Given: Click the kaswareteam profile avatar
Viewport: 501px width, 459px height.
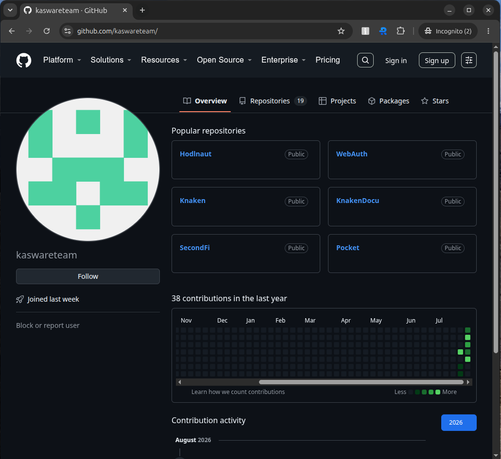Looking at the screenshot, I should point(88,169).
